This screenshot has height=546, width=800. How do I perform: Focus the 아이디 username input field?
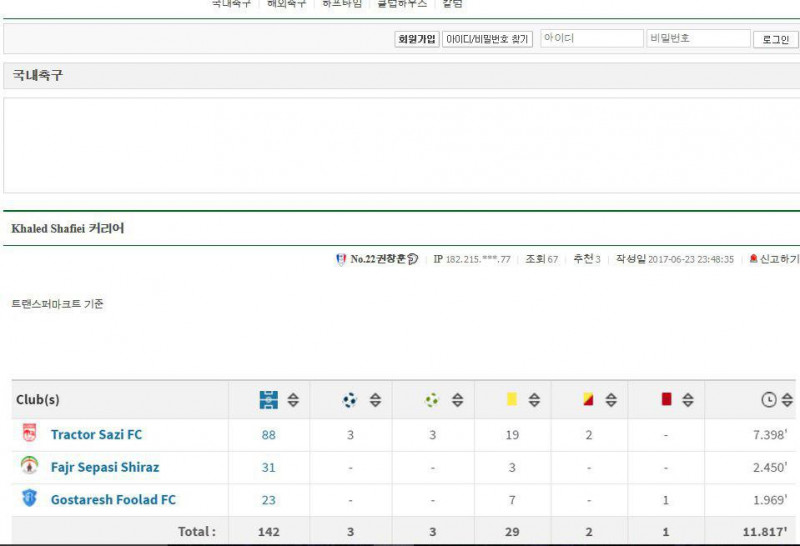point(591,39)
